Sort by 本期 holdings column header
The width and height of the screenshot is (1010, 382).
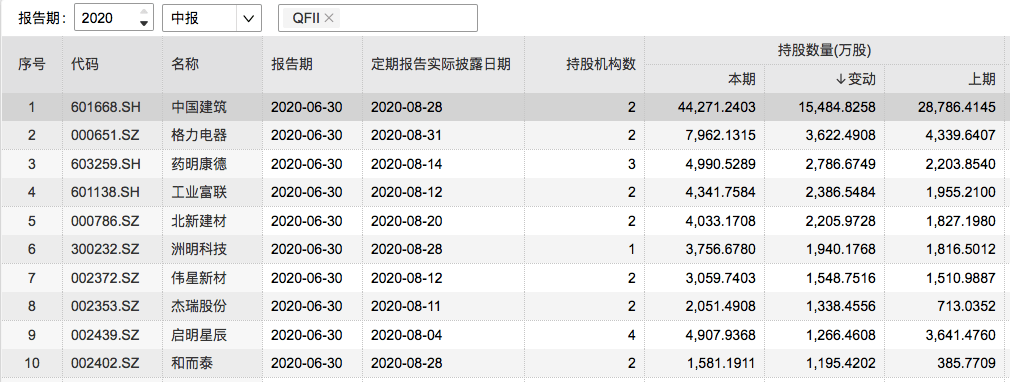742,79
